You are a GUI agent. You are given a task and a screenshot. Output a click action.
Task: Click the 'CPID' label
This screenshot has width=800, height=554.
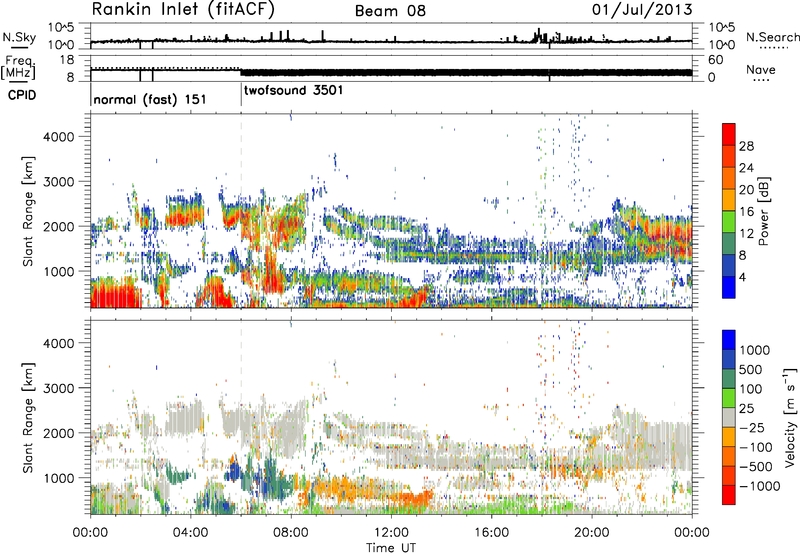click(x=22, y=95)
